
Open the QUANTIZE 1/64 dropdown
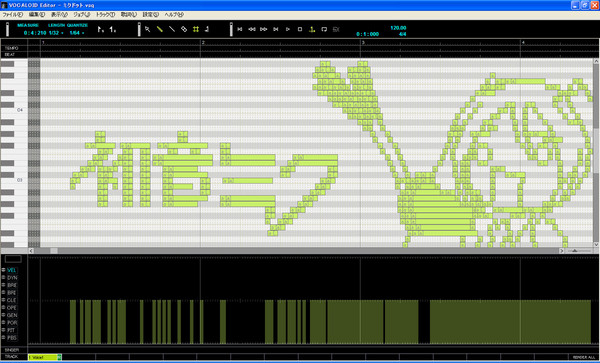pyautogui.click(x=77, y=33)
